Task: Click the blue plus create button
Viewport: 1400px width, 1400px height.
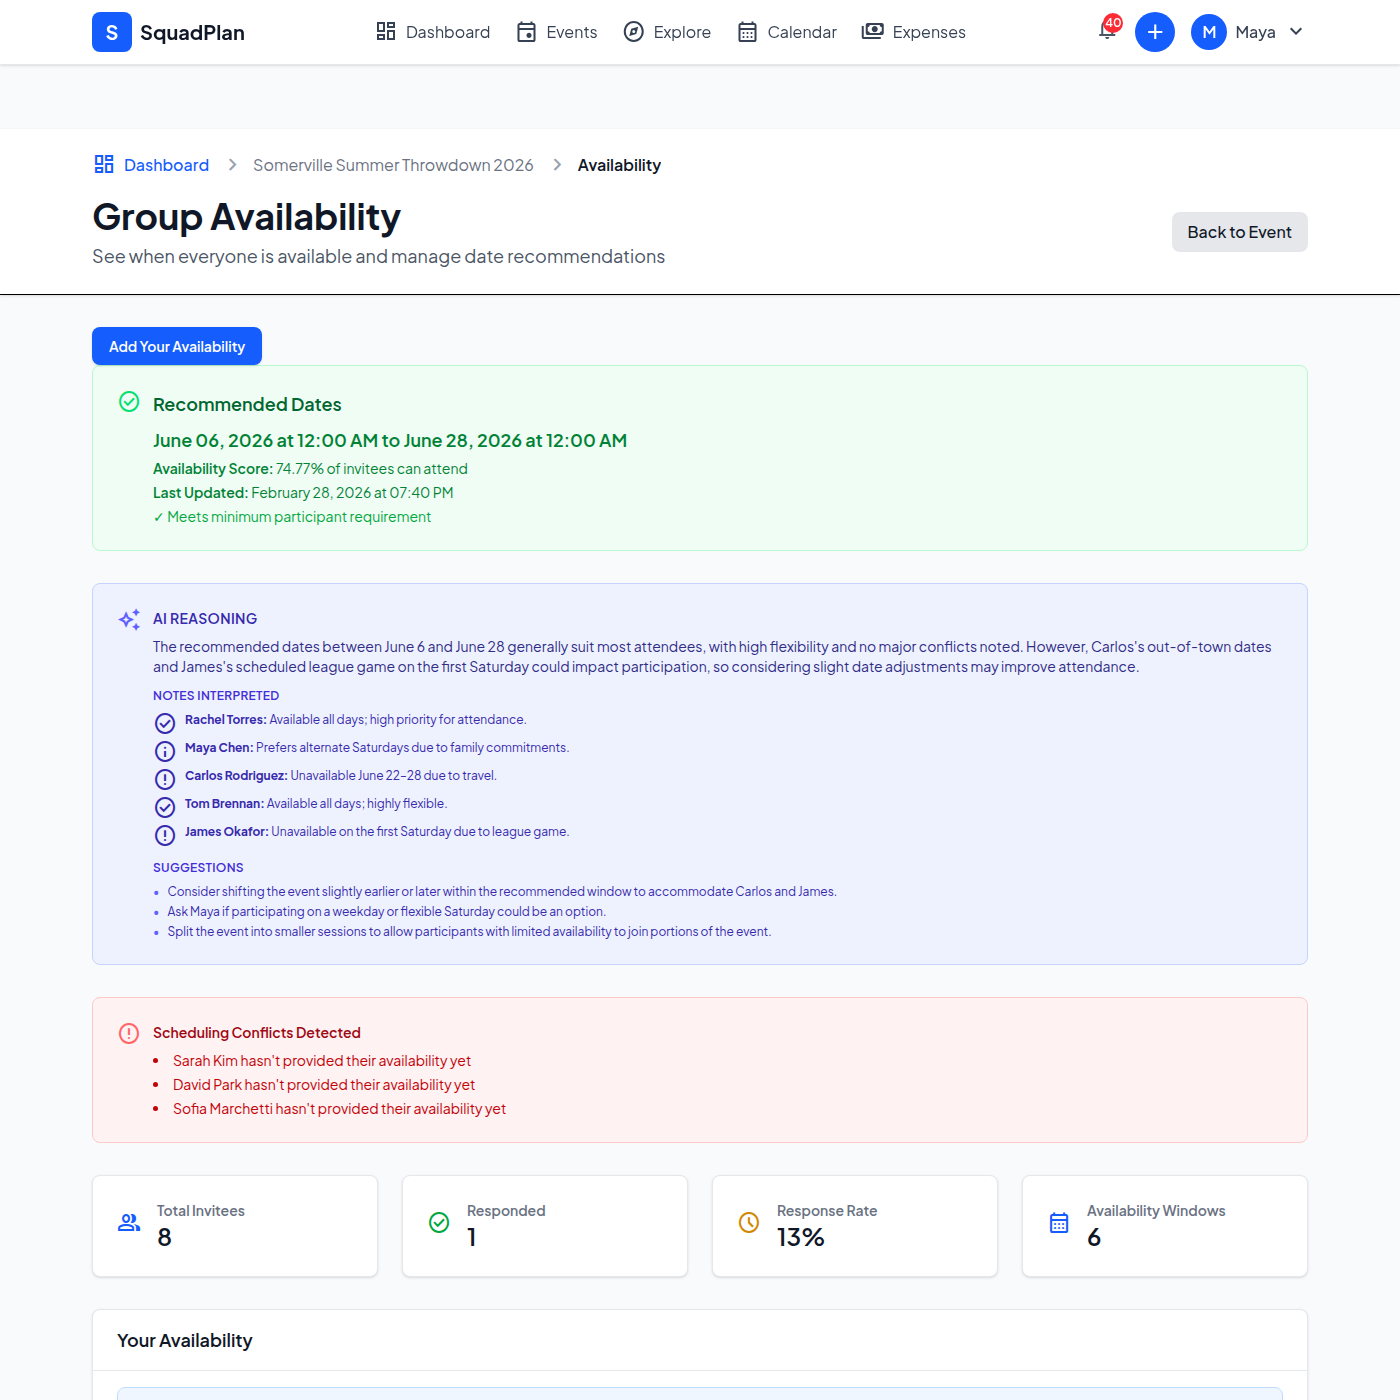Action: click(1154, 32)
